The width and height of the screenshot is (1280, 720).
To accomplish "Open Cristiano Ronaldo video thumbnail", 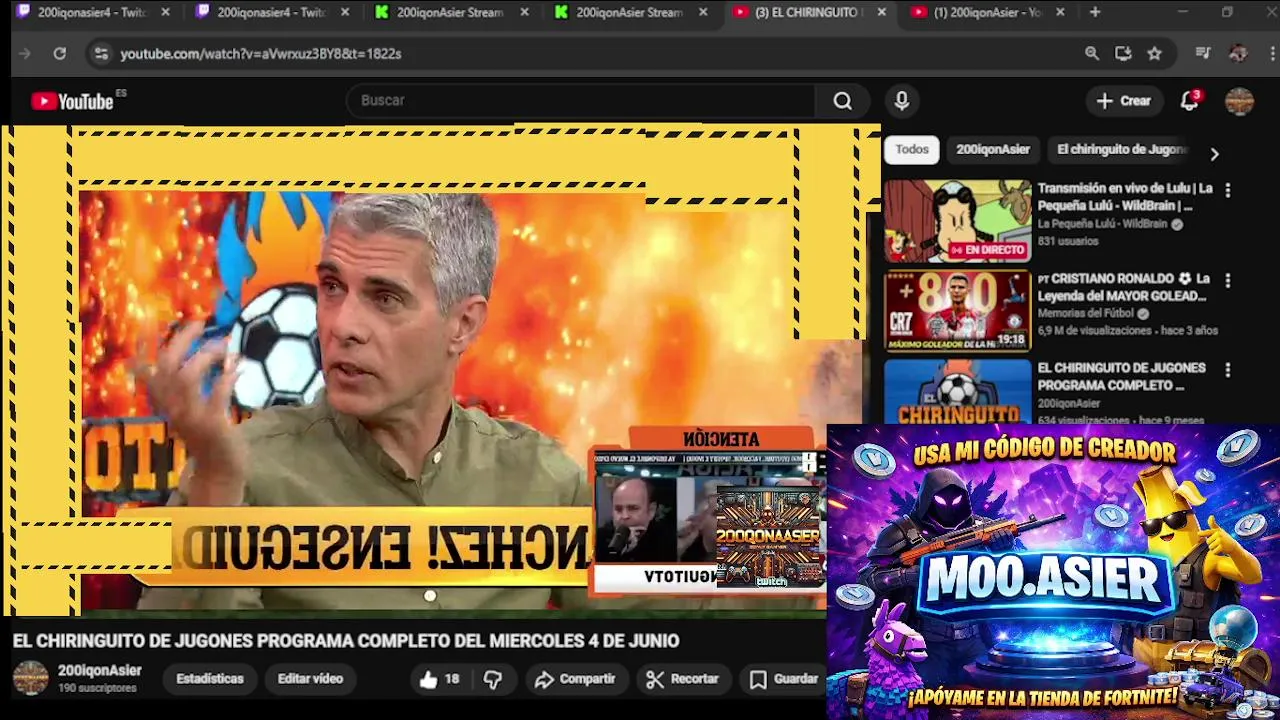I will coord(957,311).
